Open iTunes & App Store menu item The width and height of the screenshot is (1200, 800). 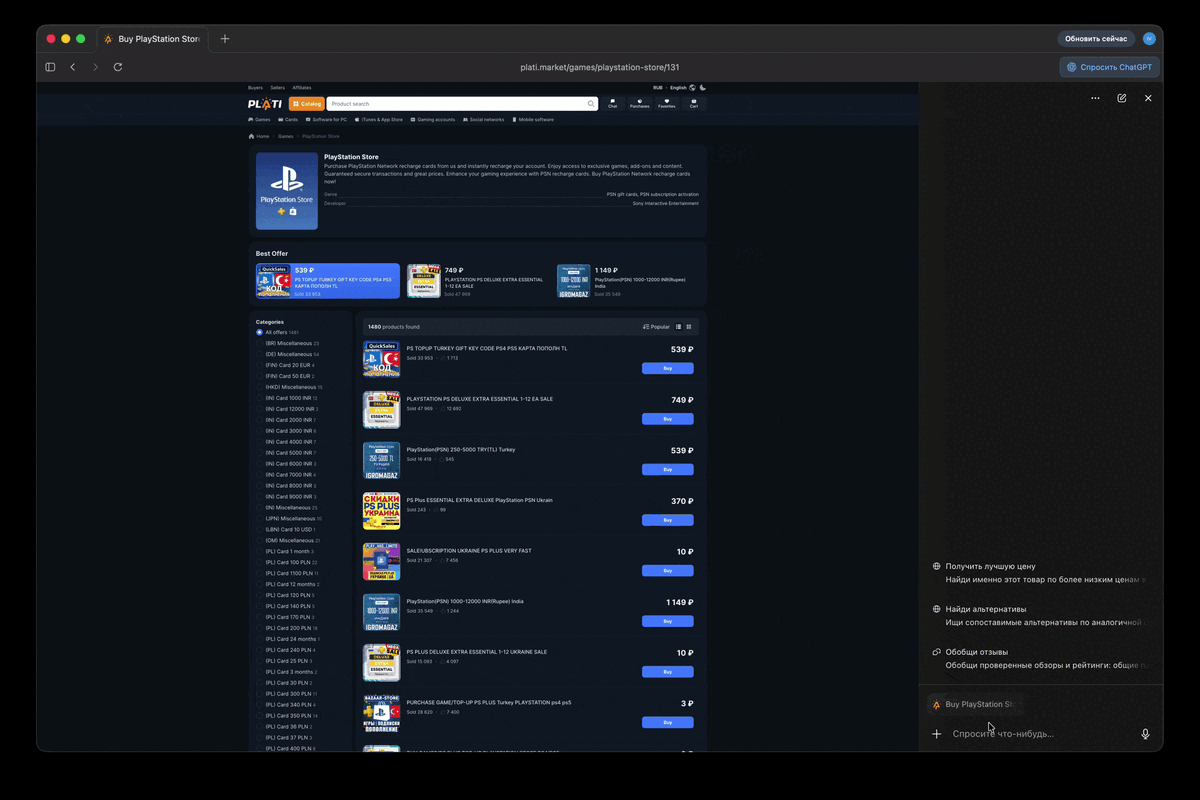coord(378,119)
